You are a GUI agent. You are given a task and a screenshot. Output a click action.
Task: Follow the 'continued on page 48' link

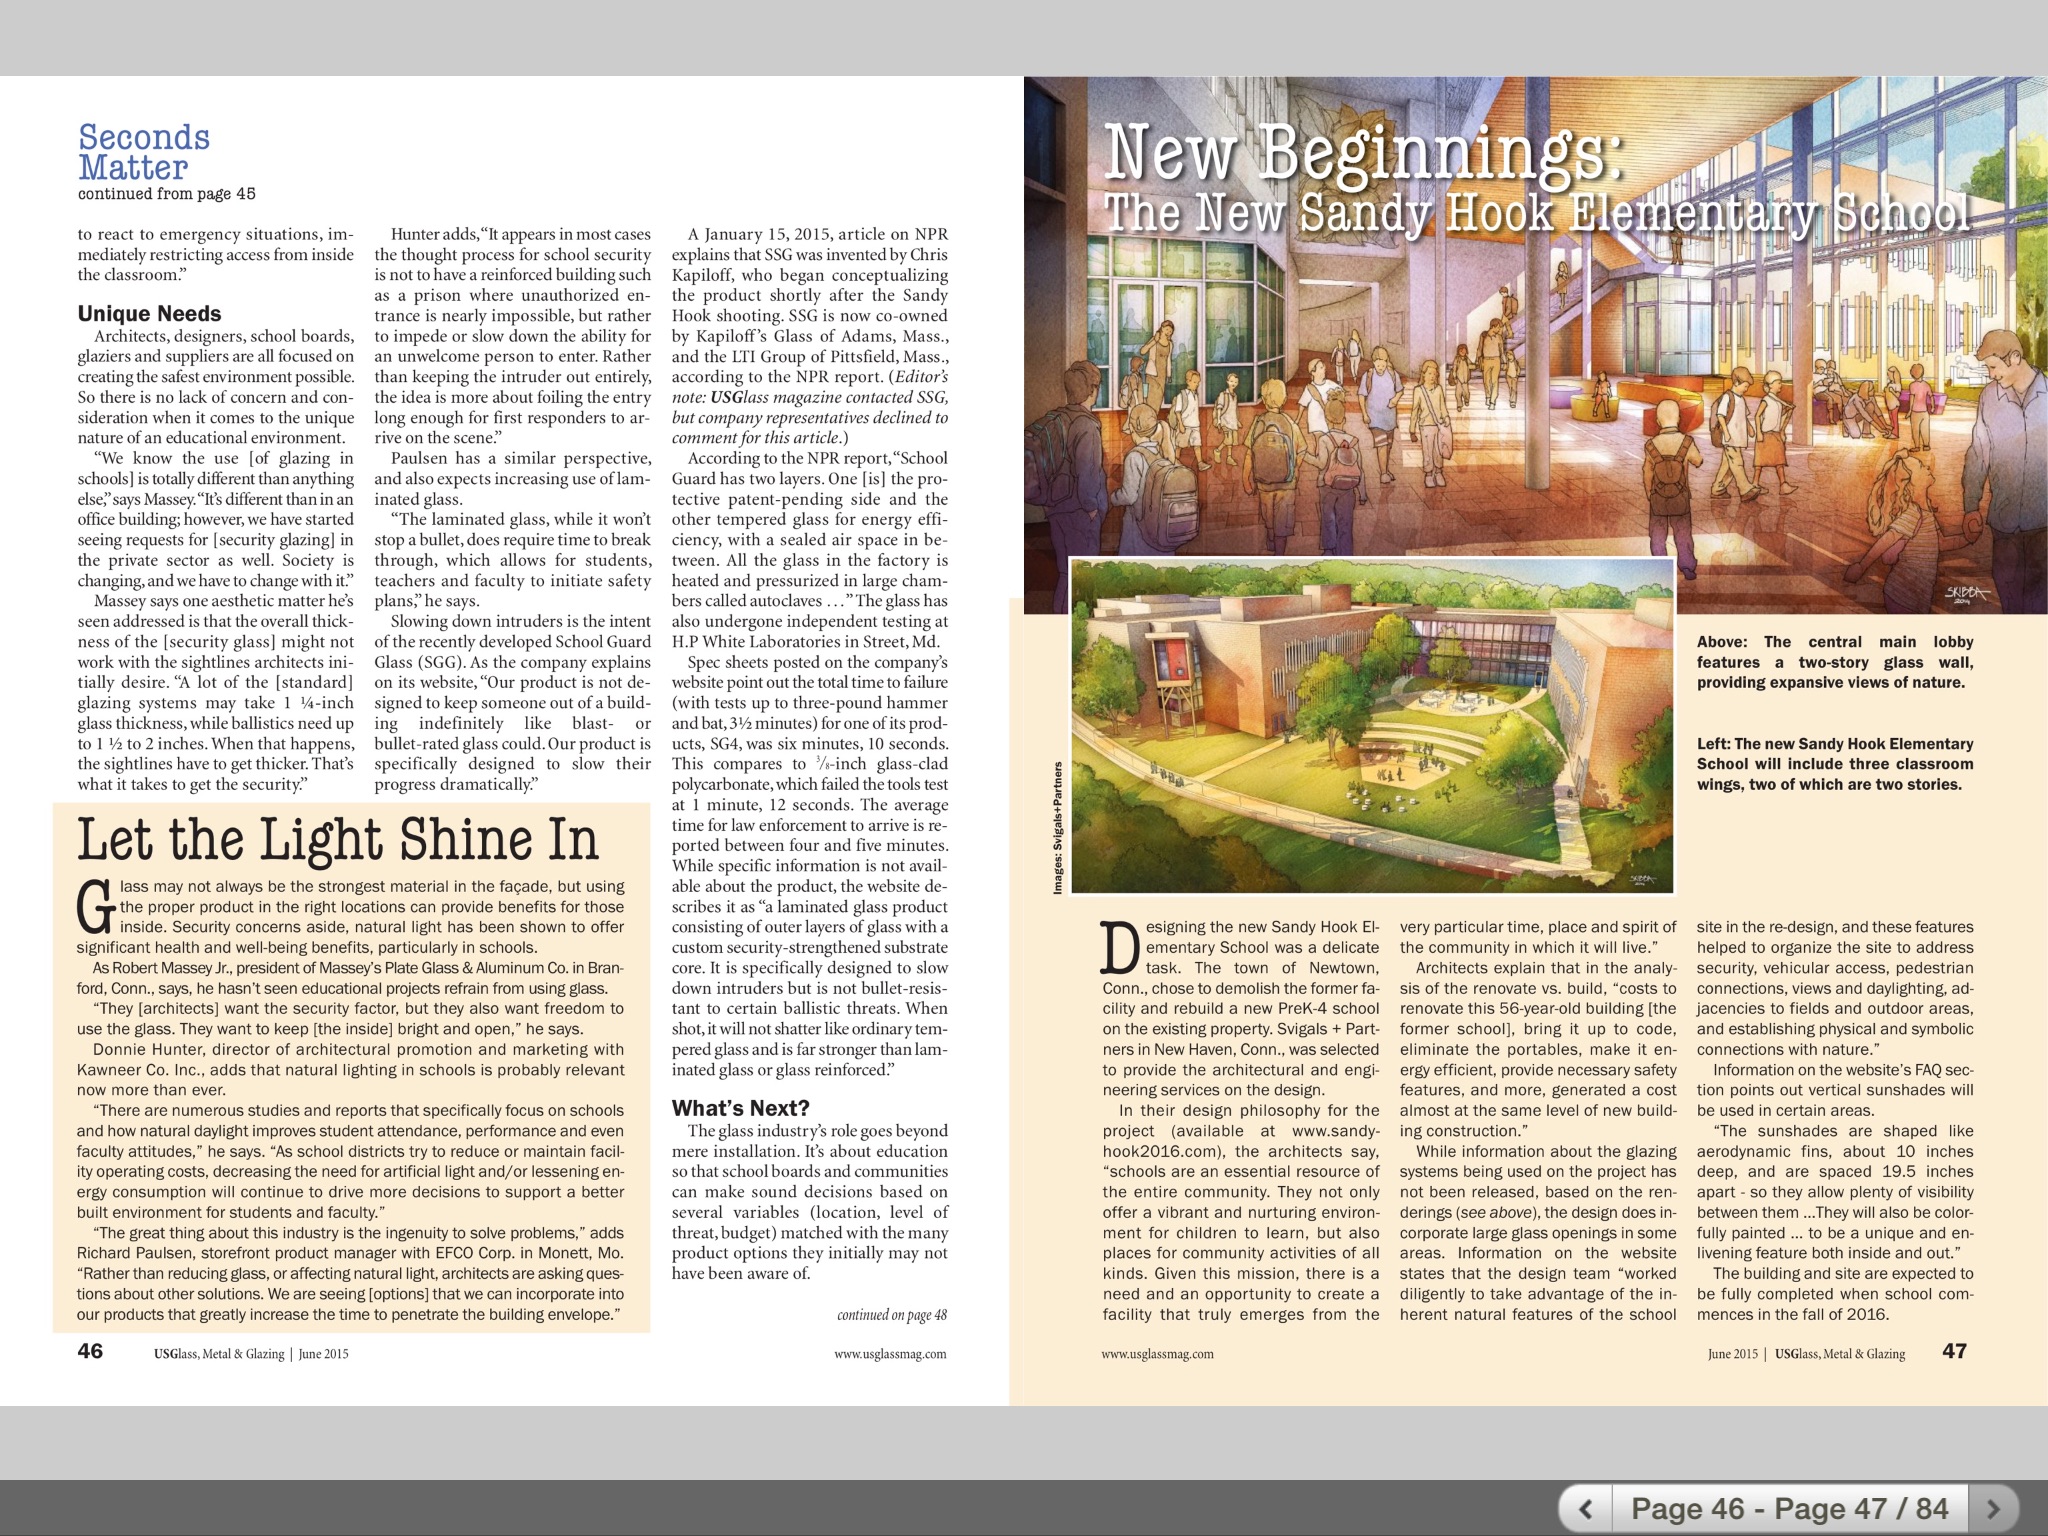[x=891, y=1315]
